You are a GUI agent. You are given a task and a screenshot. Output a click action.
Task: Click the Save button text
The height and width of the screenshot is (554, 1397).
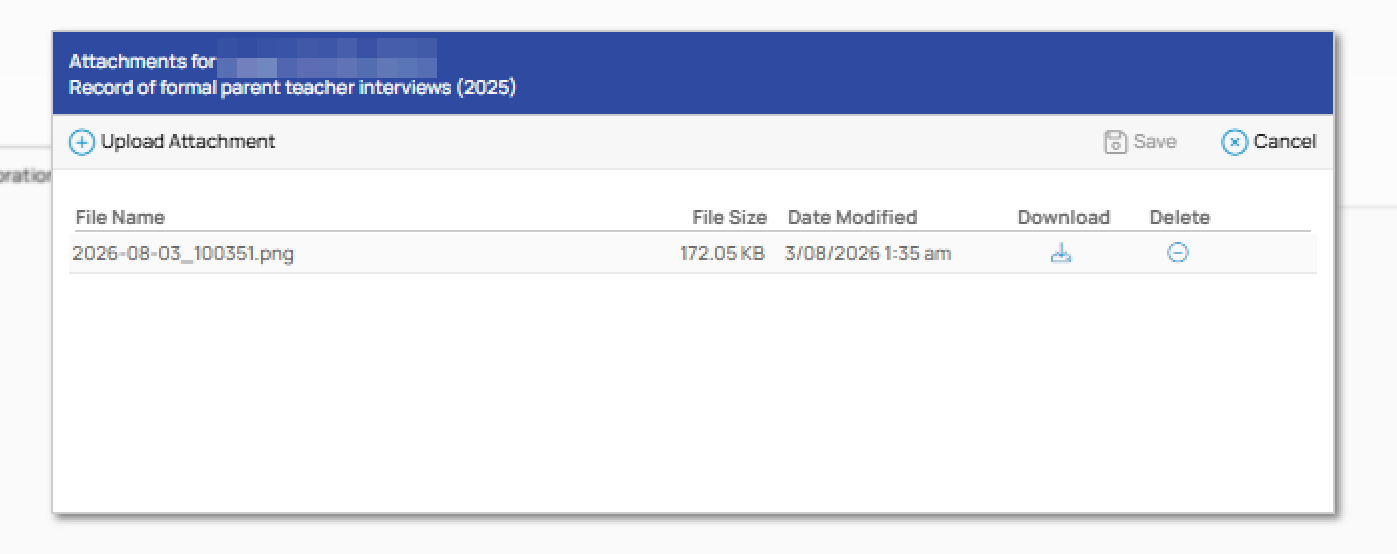pos(1155,142)
